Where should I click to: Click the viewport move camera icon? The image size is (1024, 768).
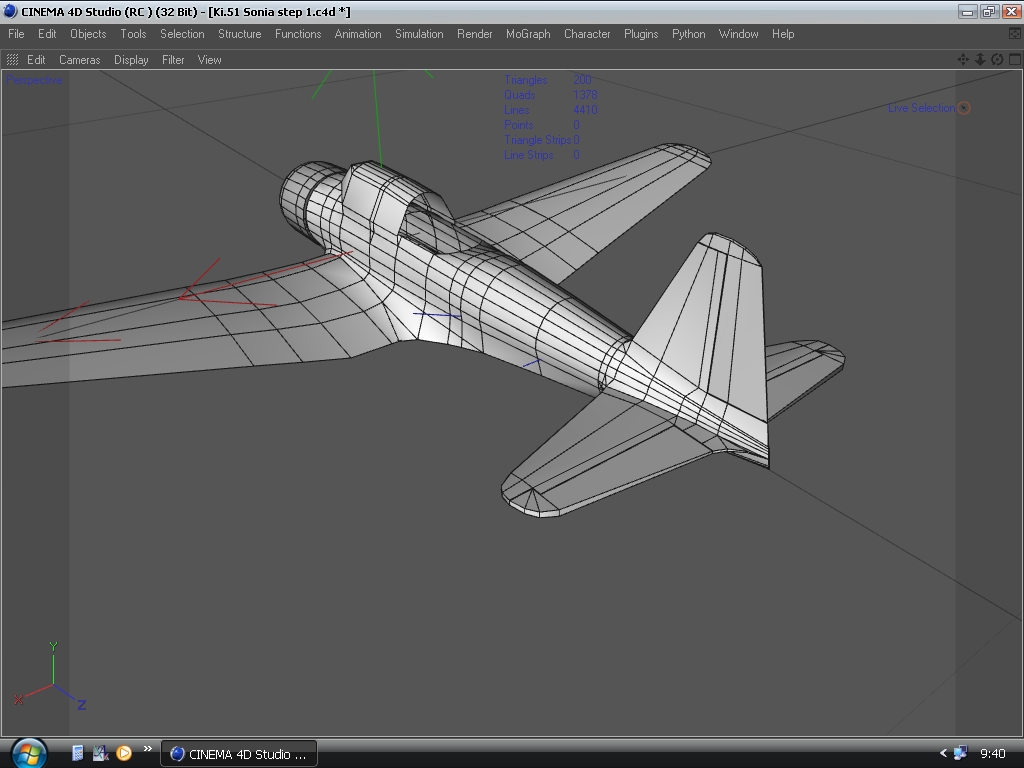tap(963, 60)
